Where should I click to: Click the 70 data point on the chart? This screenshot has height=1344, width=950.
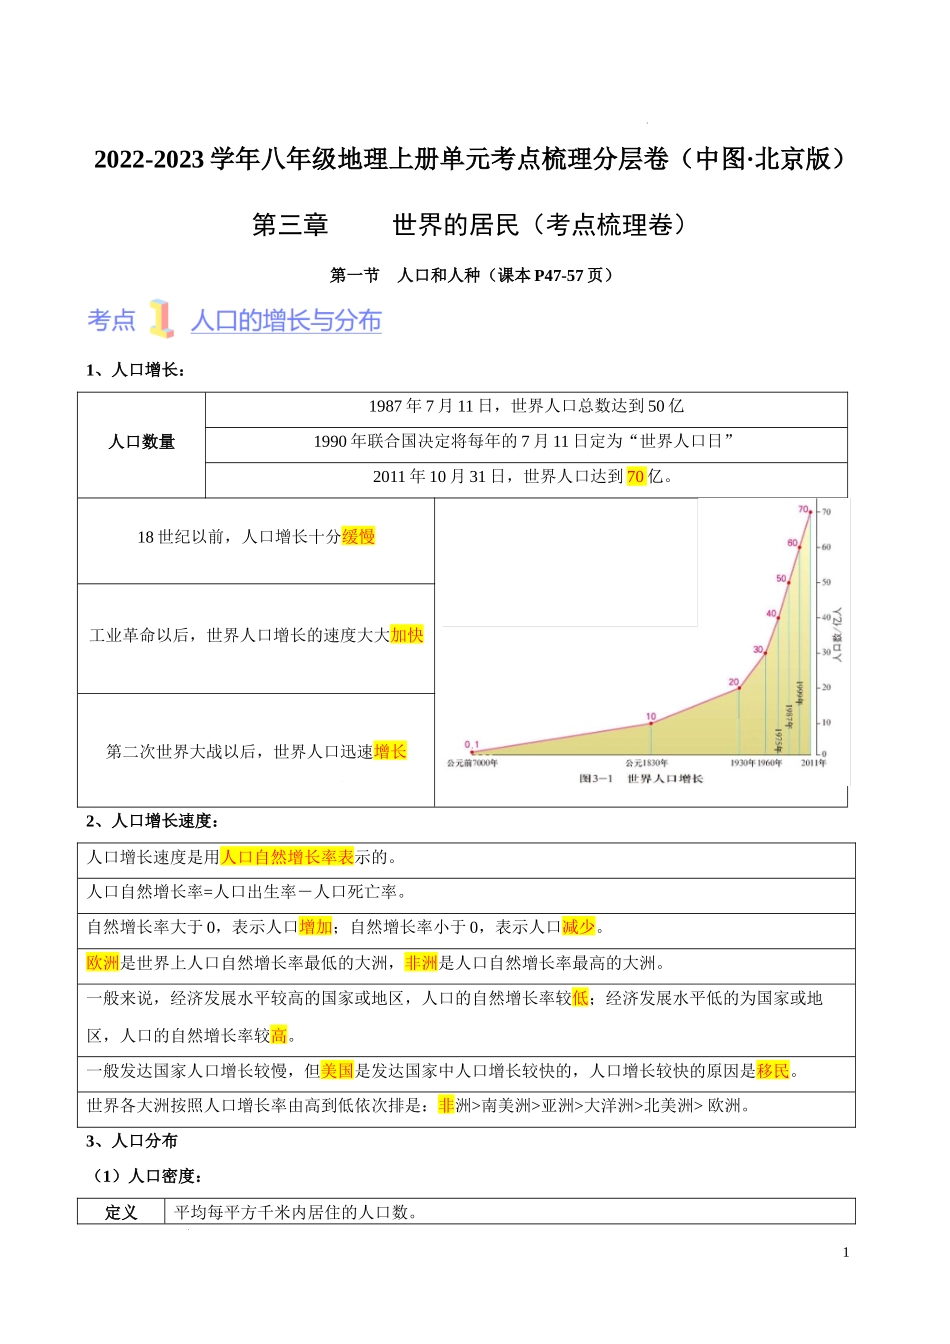[810, 513]
